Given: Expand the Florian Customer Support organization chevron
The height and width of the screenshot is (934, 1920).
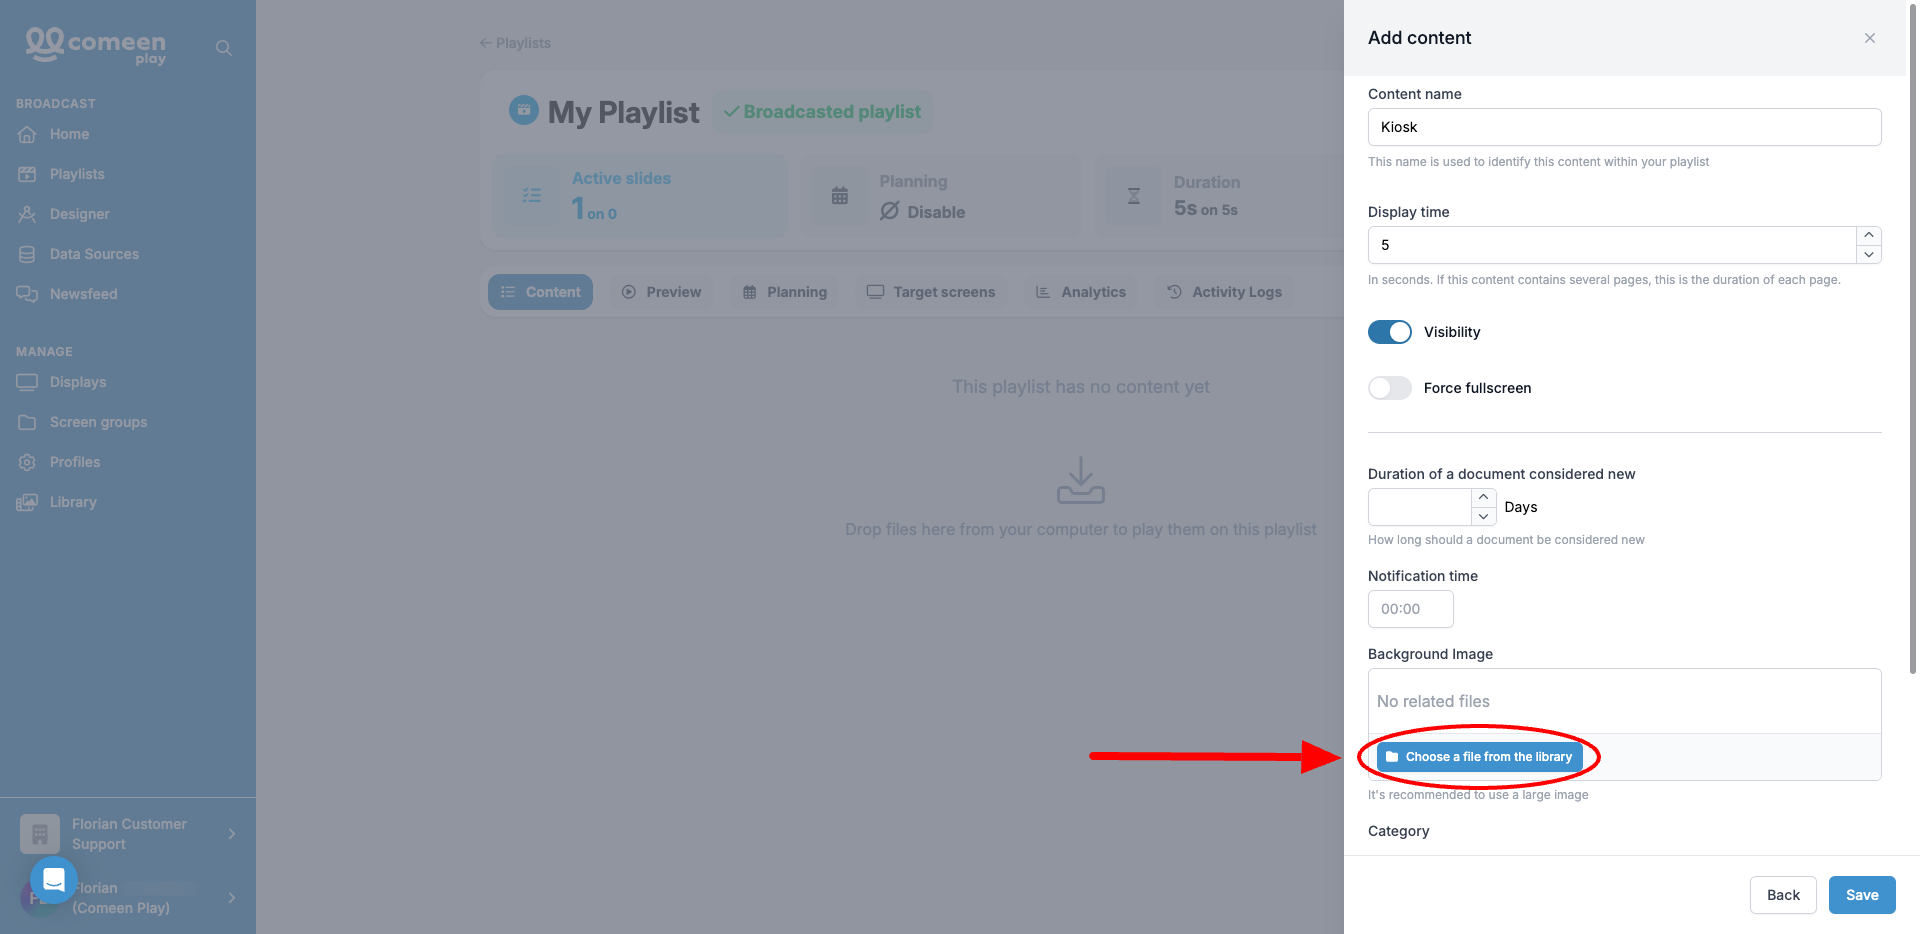Looking at the screenshot, I should click(x=232, y=834).
